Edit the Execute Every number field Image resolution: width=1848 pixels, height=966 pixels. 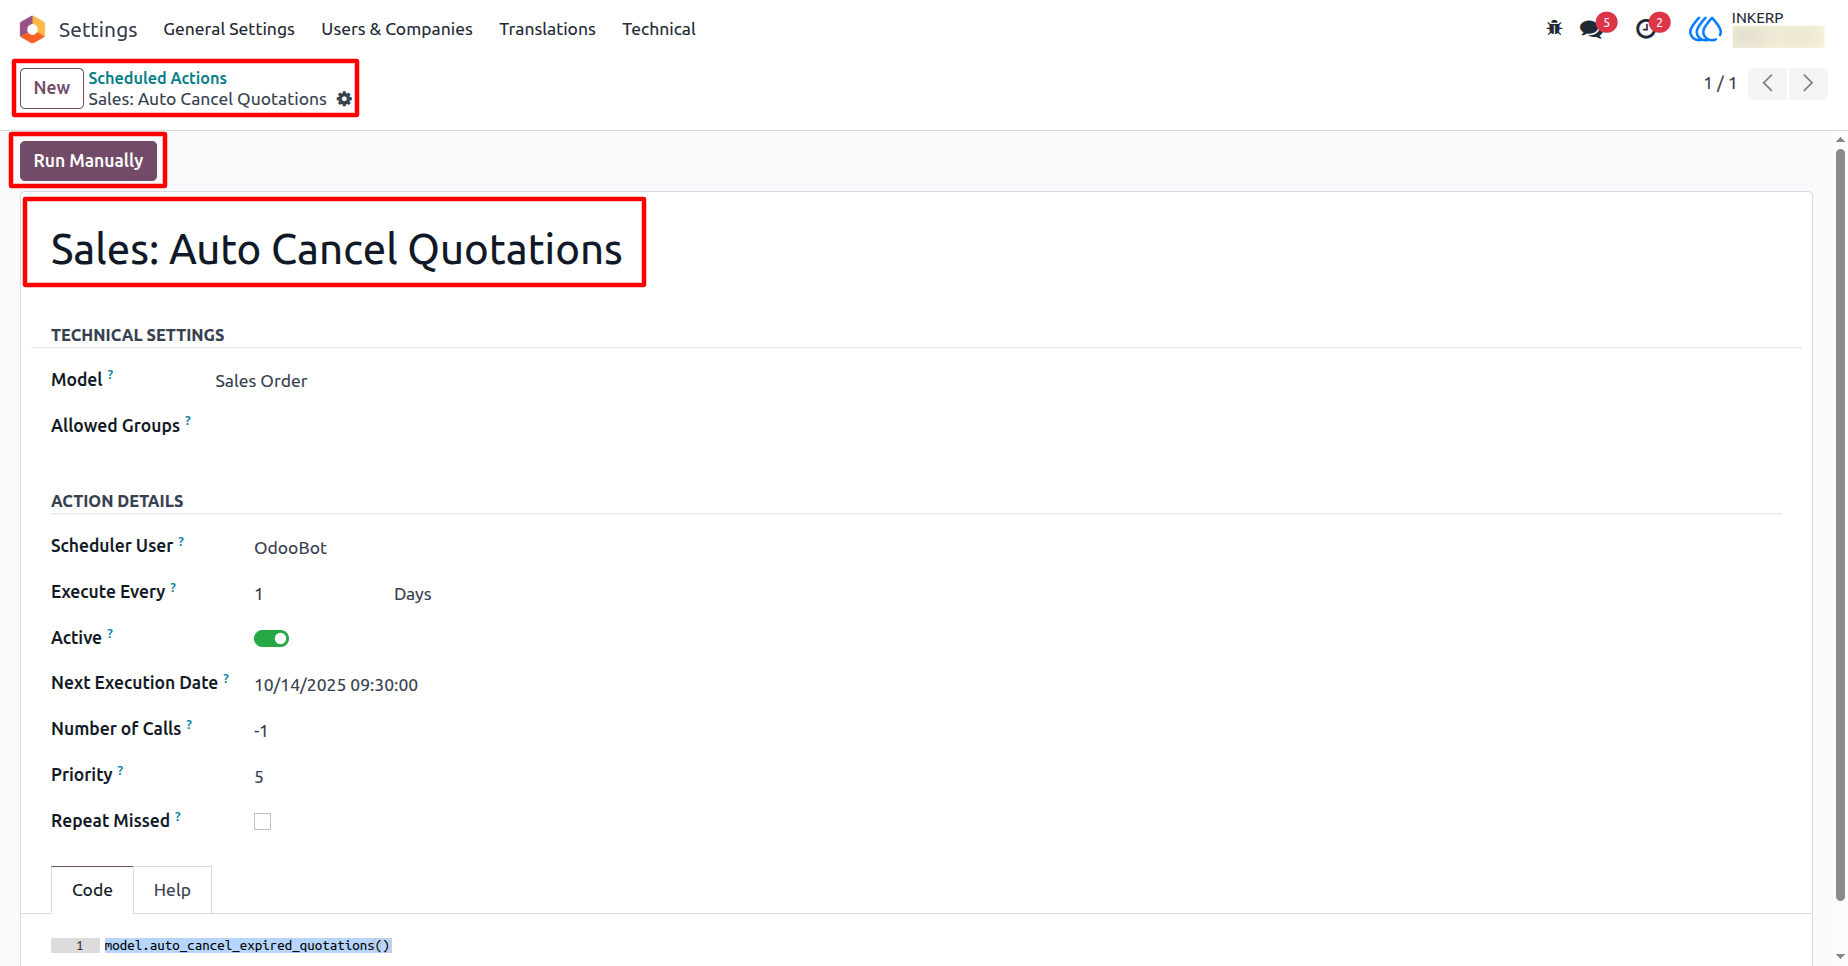coord(258,594)
